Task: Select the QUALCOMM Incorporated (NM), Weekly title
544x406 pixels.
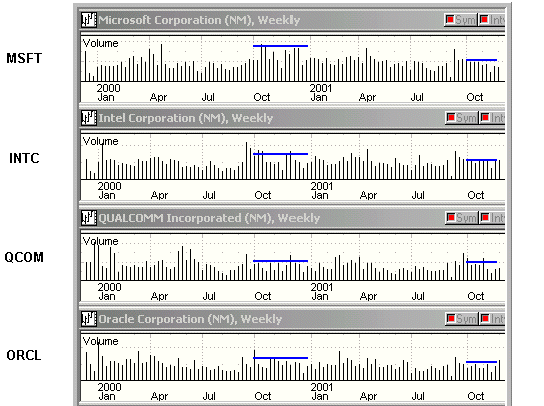Action: [x=209, y=218]
